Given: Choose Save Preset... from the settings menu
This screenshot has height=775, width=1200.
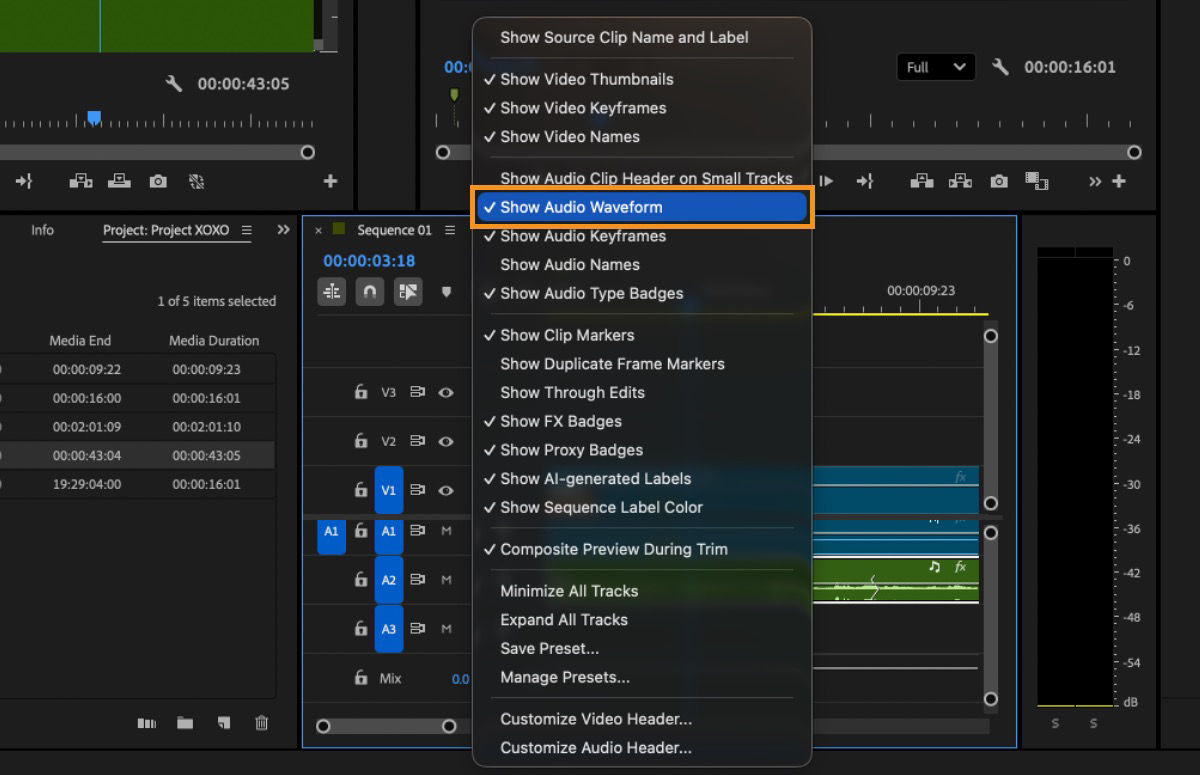Looking at the screenshot, I should (x=549, y=649).
